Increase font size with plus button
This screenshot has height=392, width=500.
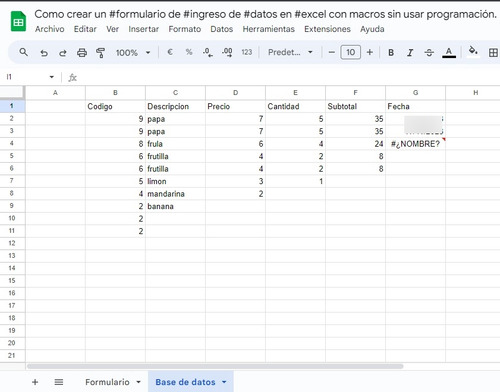[x=369, y=52]
